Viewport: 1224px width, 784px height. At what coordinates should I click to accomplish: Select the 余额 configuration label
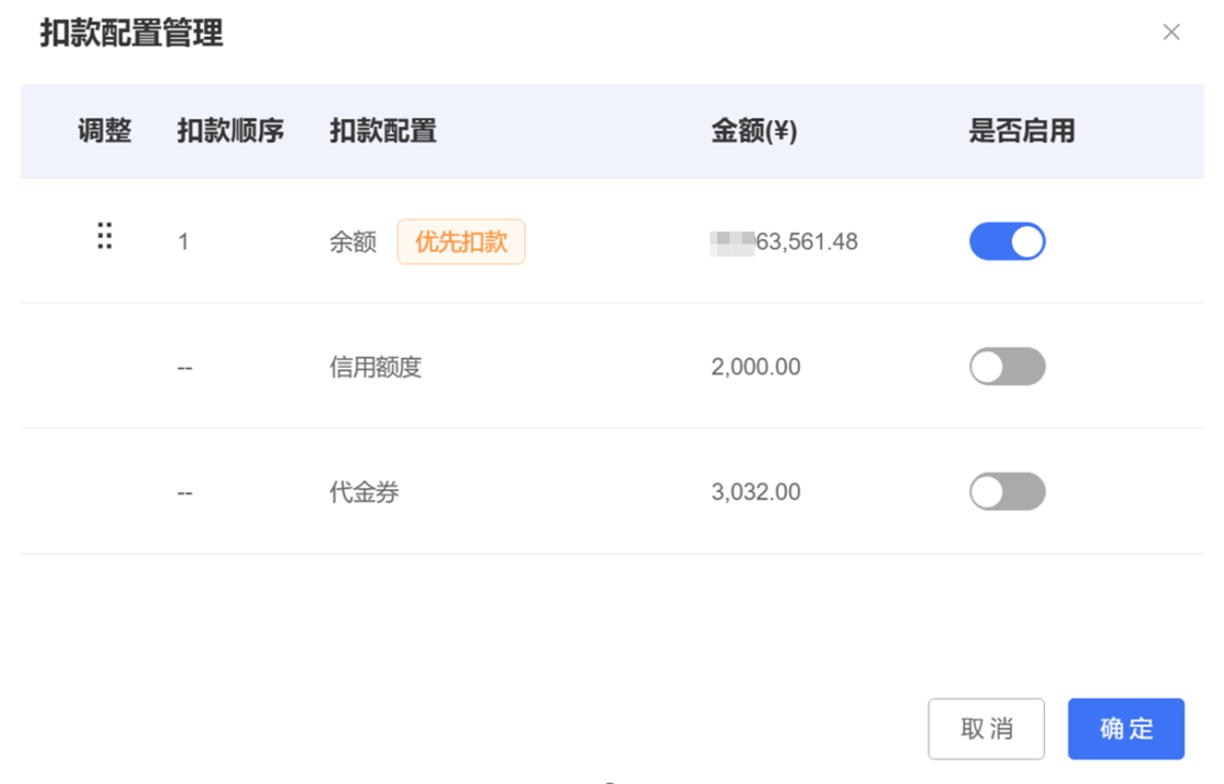point(353,242)
